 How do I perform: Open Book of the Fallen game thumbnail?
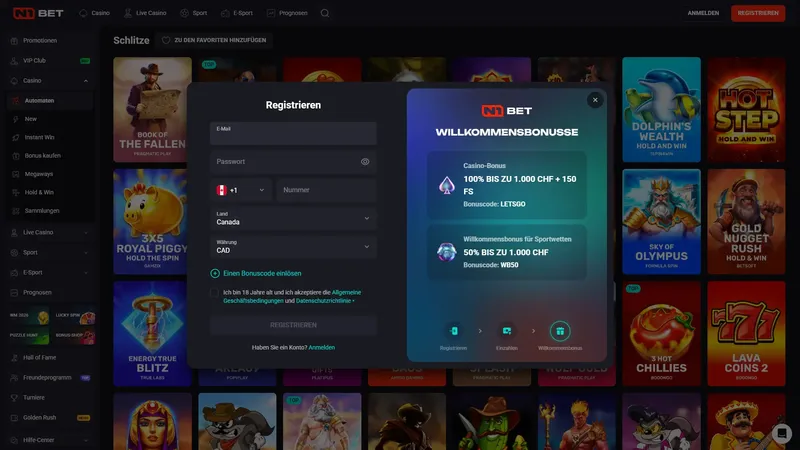click(x=153, y=110)
